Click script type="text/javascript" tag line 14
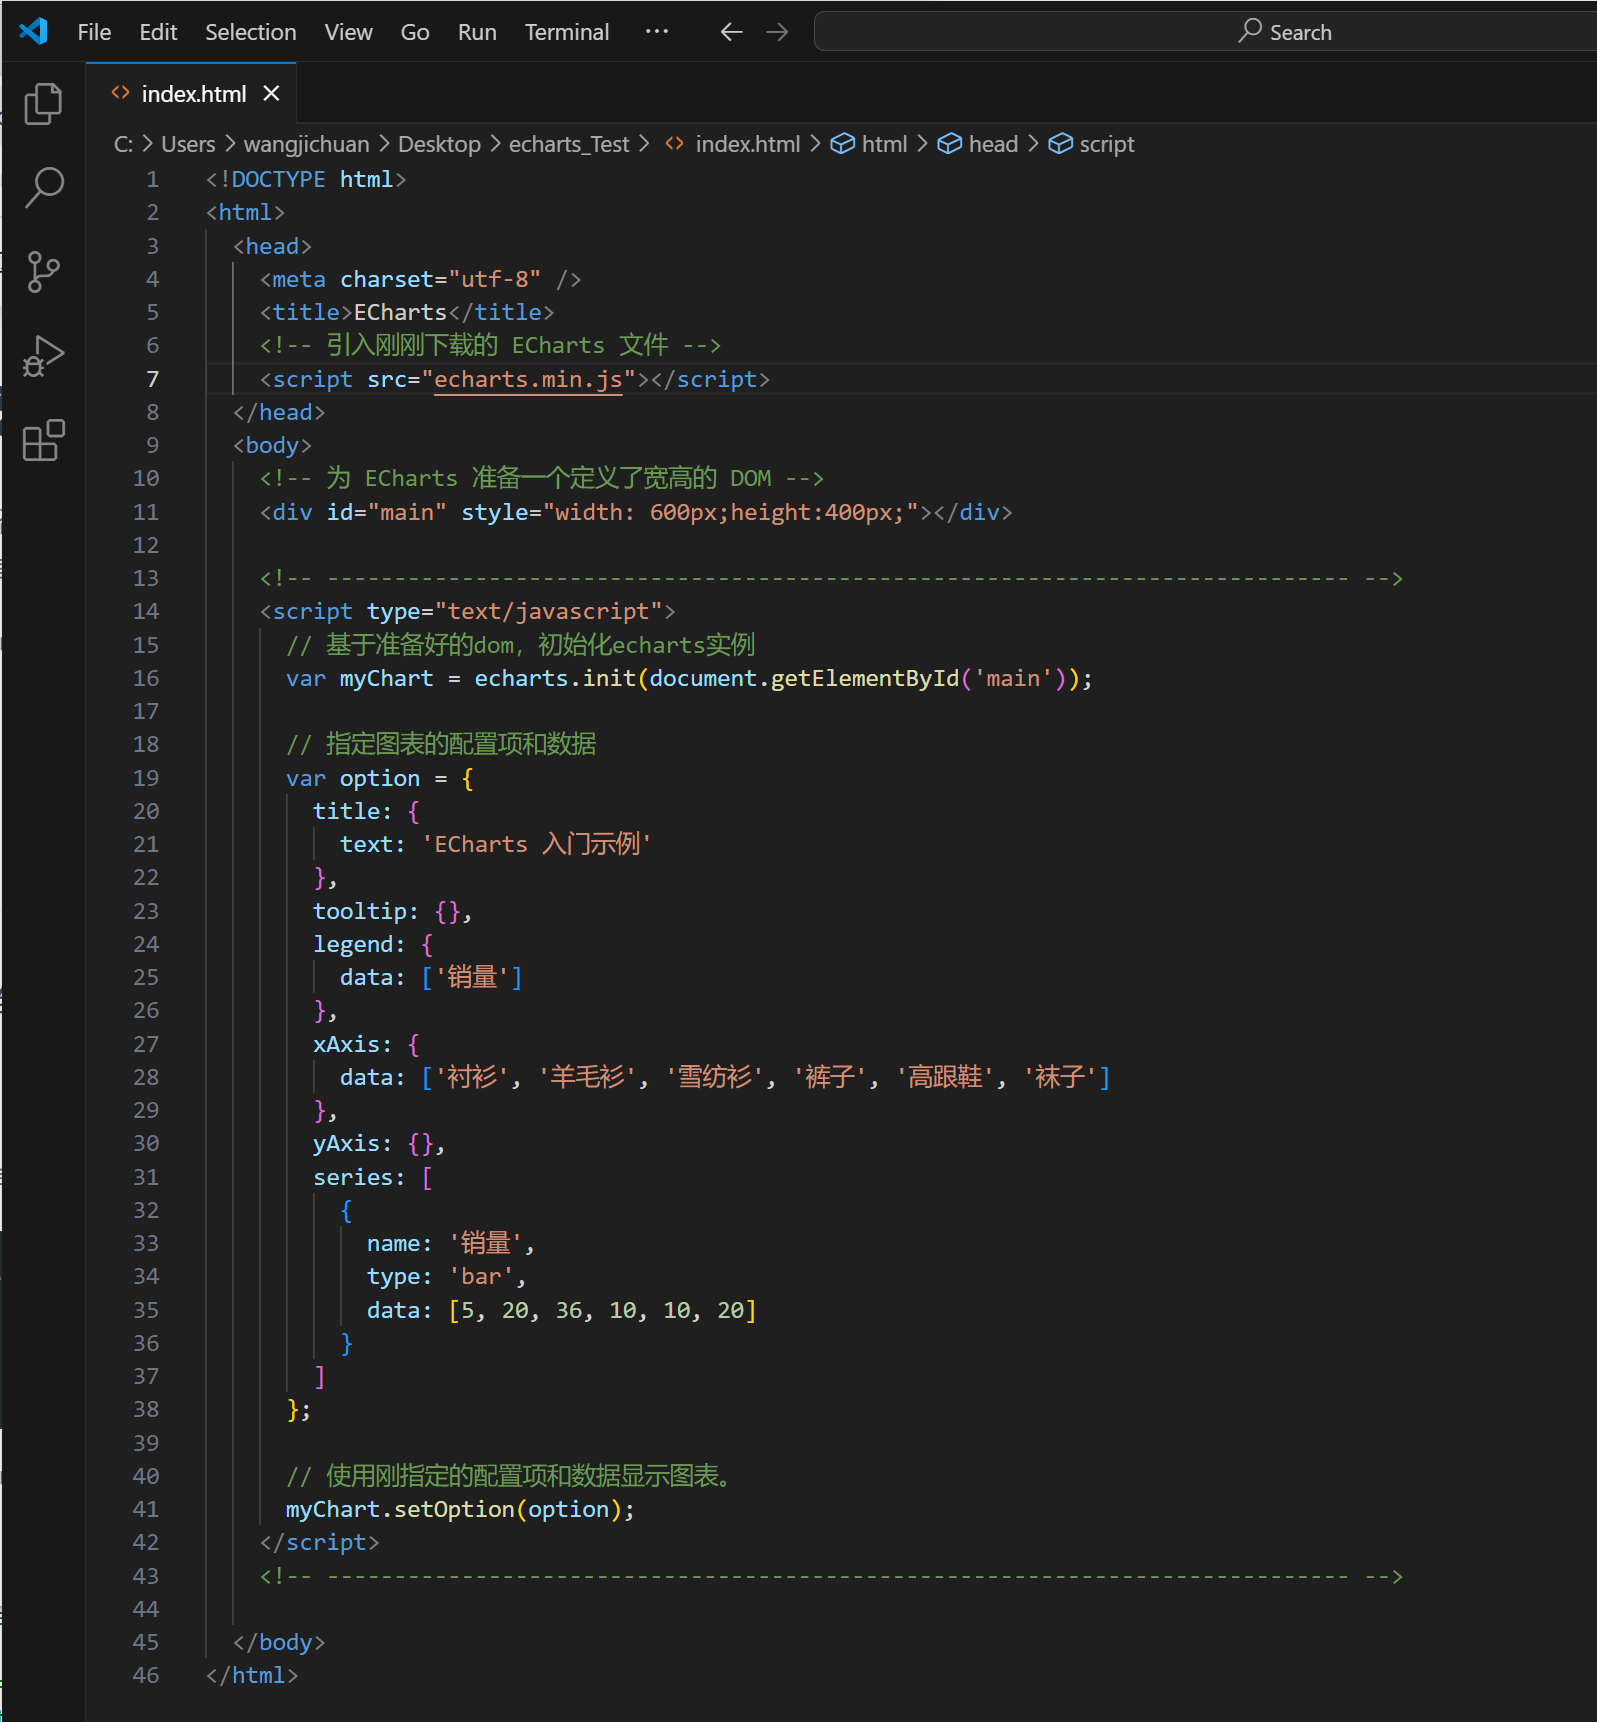The image size is (1597, 1722). click(468, 611)
